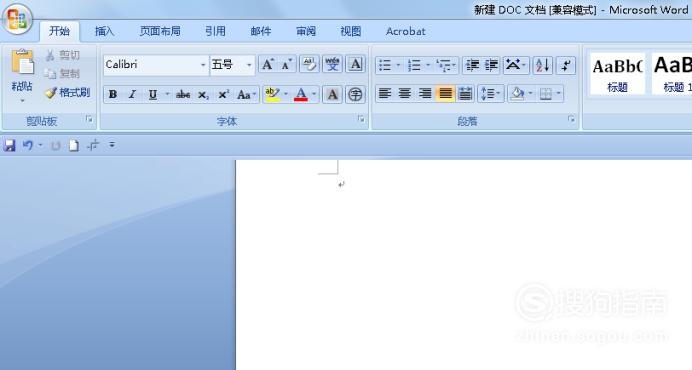Viewport: 692px width, 370px height.
Task: Apply character border icon
Action: pyautogui.click(x=356, y=65)
